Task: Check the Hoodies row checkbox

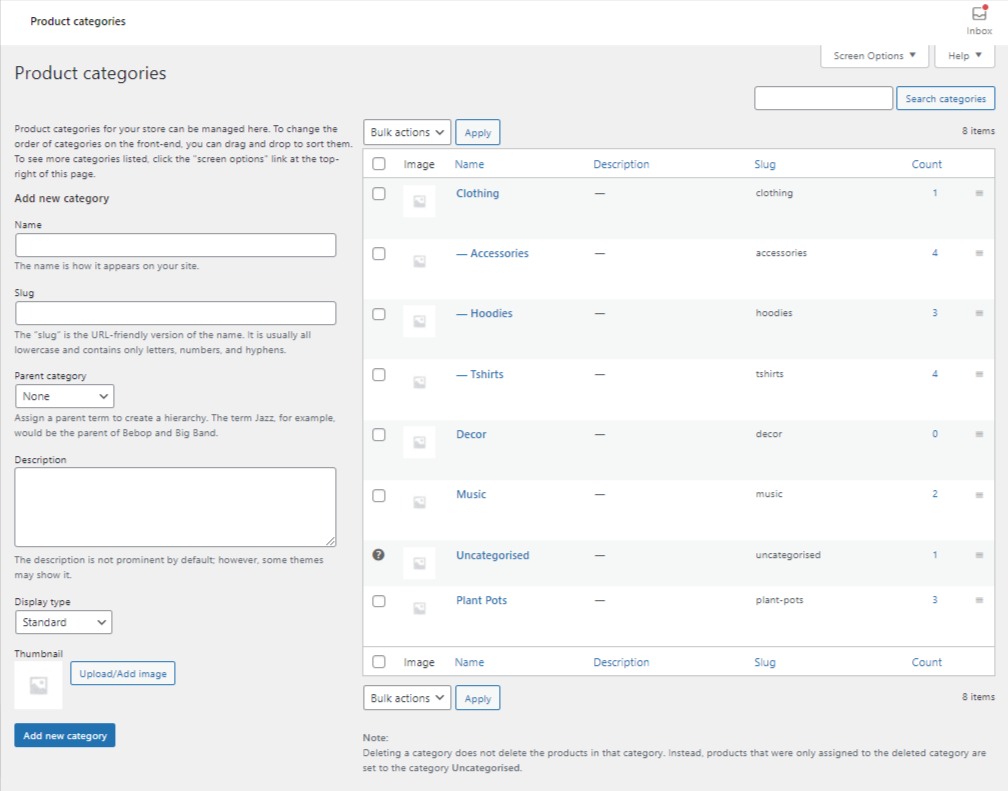Action: pyautogui.click(x=379, y=313)
